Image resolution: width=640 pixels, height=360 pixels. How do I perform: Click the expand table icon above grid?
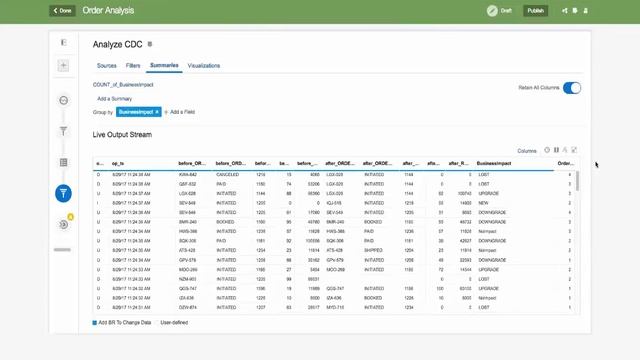click(x=574, y=150)
